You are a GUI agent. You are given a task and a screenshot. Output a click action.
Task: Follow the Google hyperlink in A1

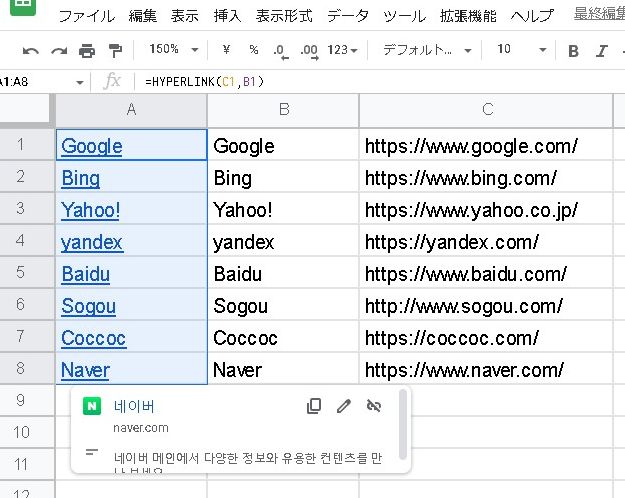click(92, 146)
